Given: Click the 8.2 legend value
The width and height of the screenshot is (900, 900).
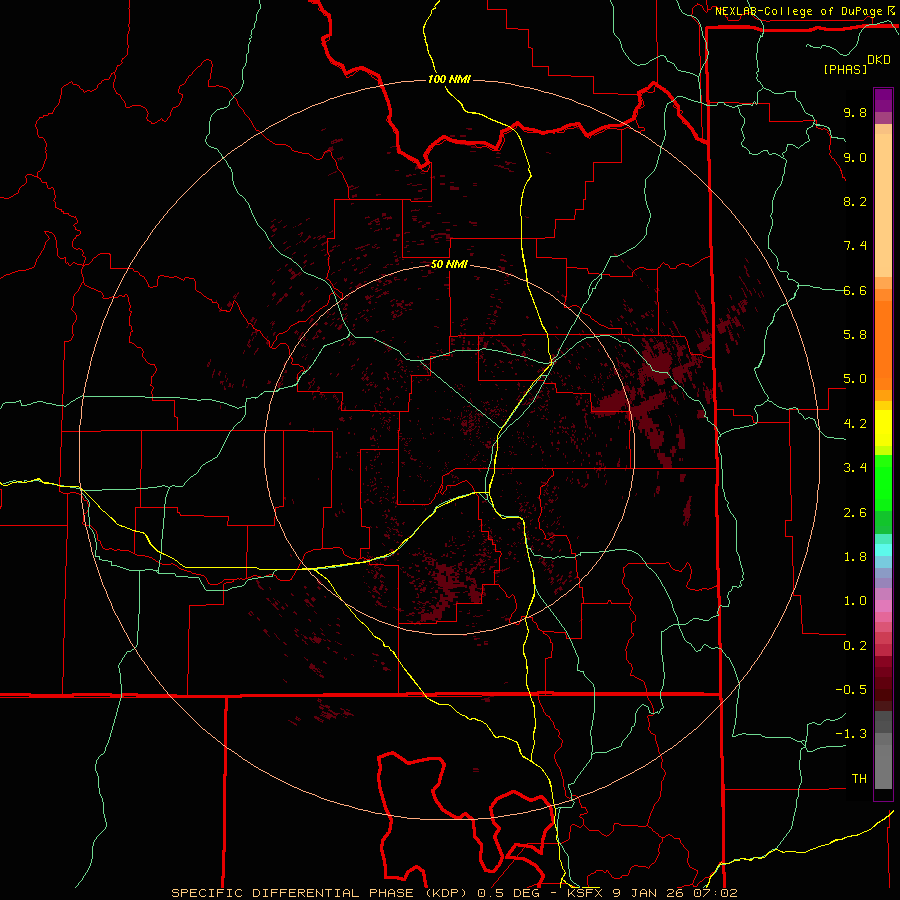Looking at the screenshot, I should pyautogui.click(x=855, y=201).
